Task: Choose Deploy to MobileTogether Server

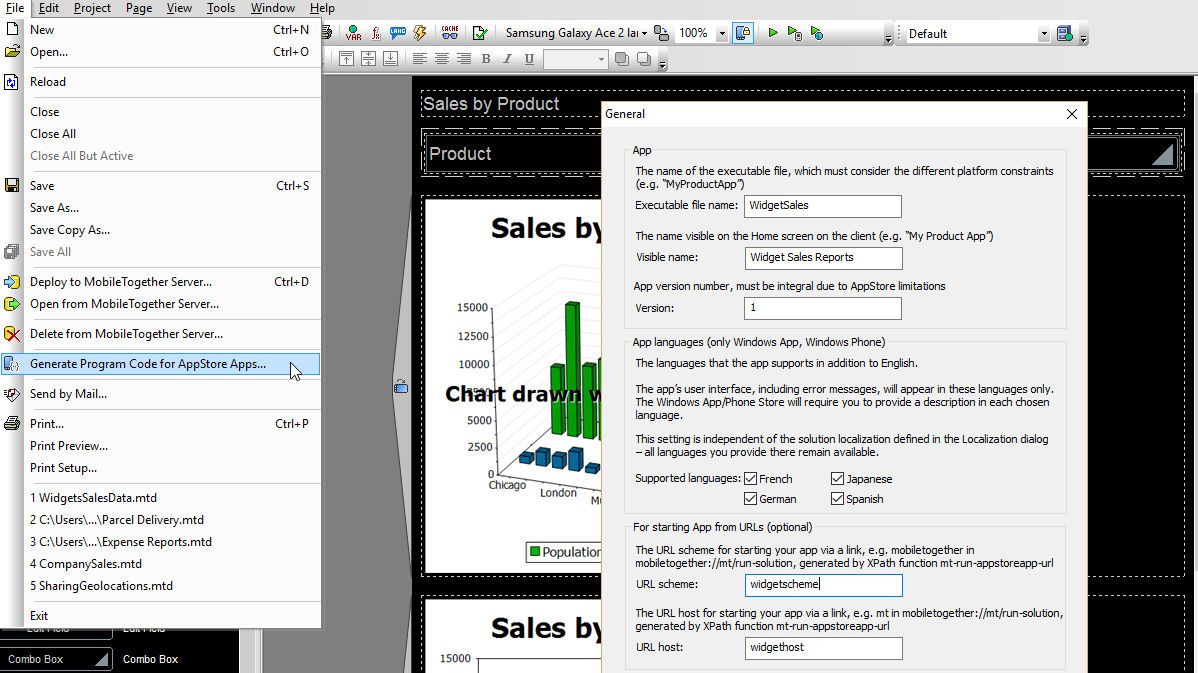Action: [160, 282]
